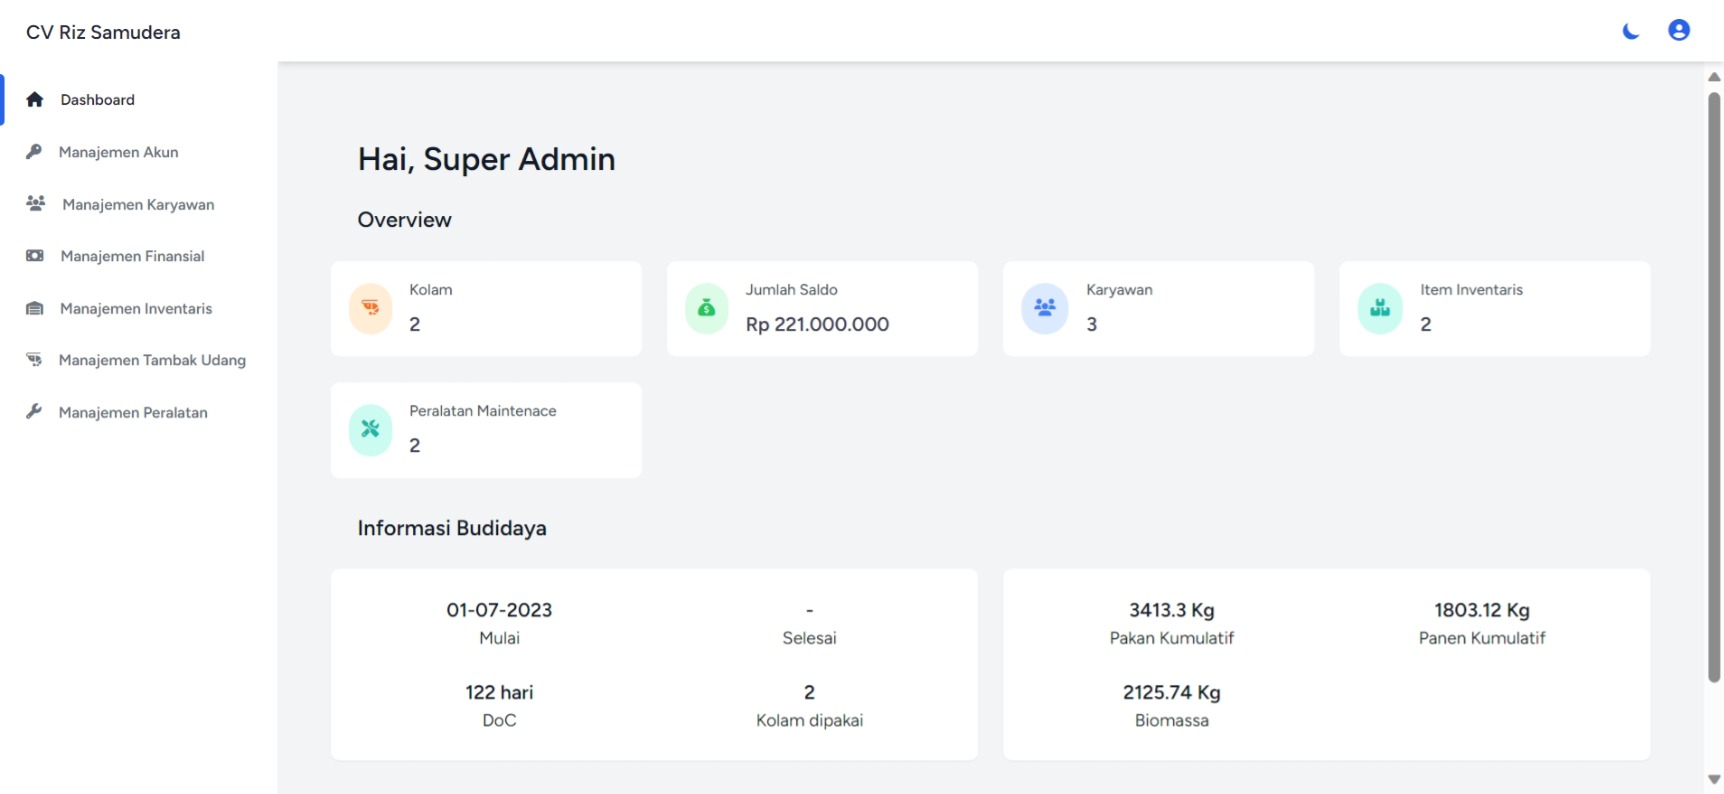
Task: Click the money icon for Manajemen Finansial
Action: (x=35, y=256)
